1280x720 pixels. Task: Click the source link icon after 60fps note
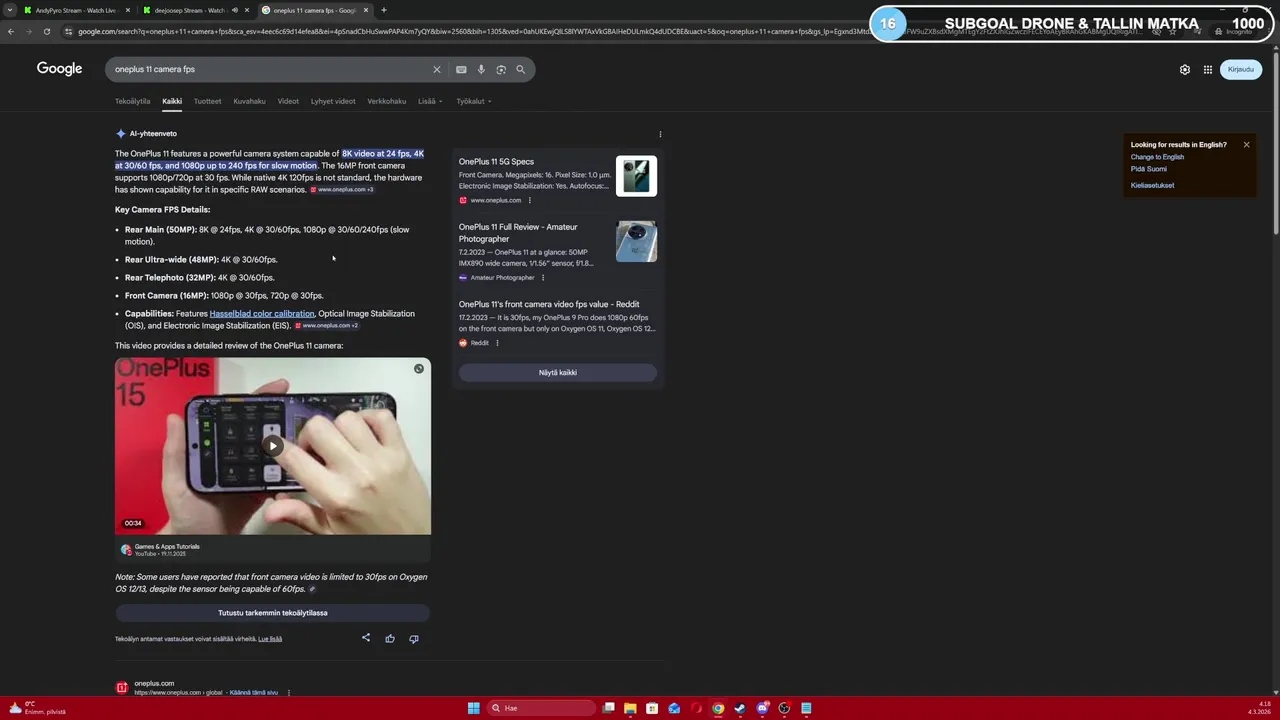coord(313,589)
